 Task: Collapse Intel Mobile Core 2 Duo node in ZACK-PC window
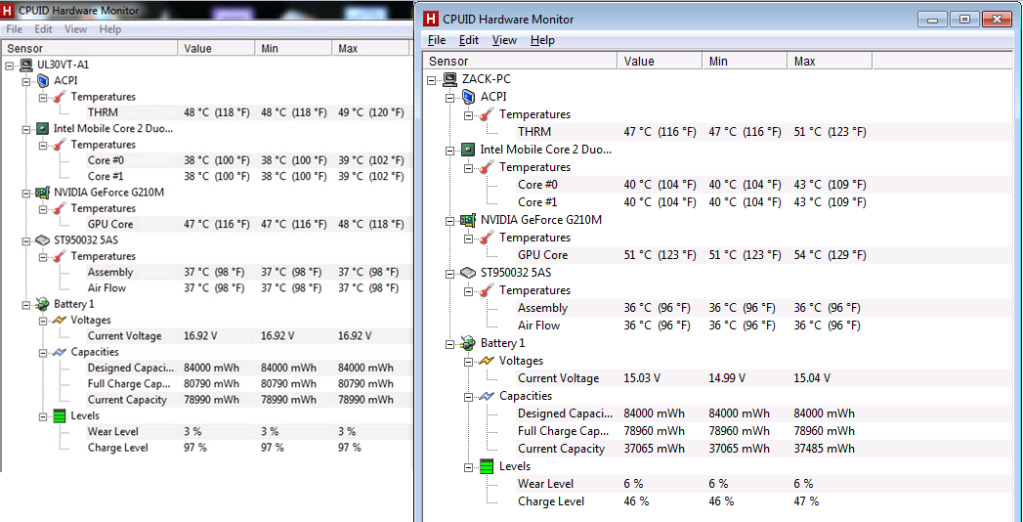(450, 149)
